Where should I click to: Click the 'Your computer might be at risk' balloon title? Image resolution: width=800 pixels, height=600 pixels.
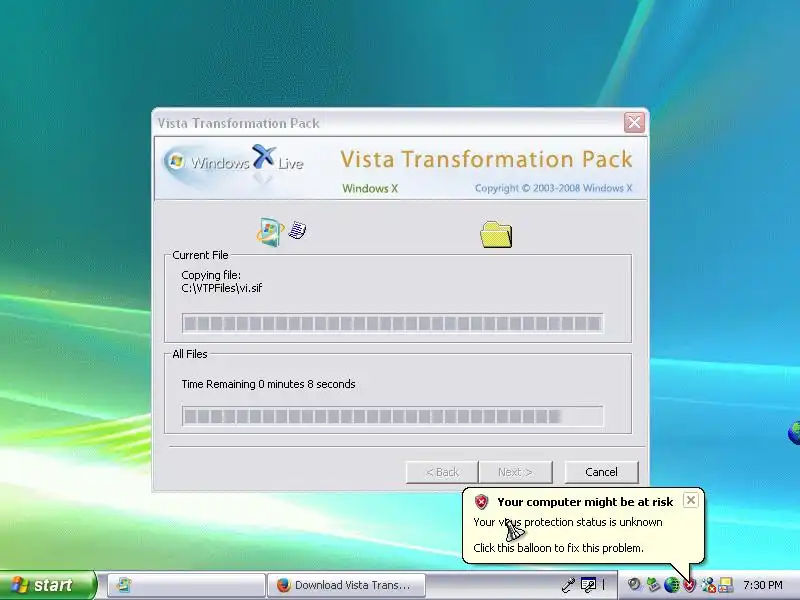point(585,502)
